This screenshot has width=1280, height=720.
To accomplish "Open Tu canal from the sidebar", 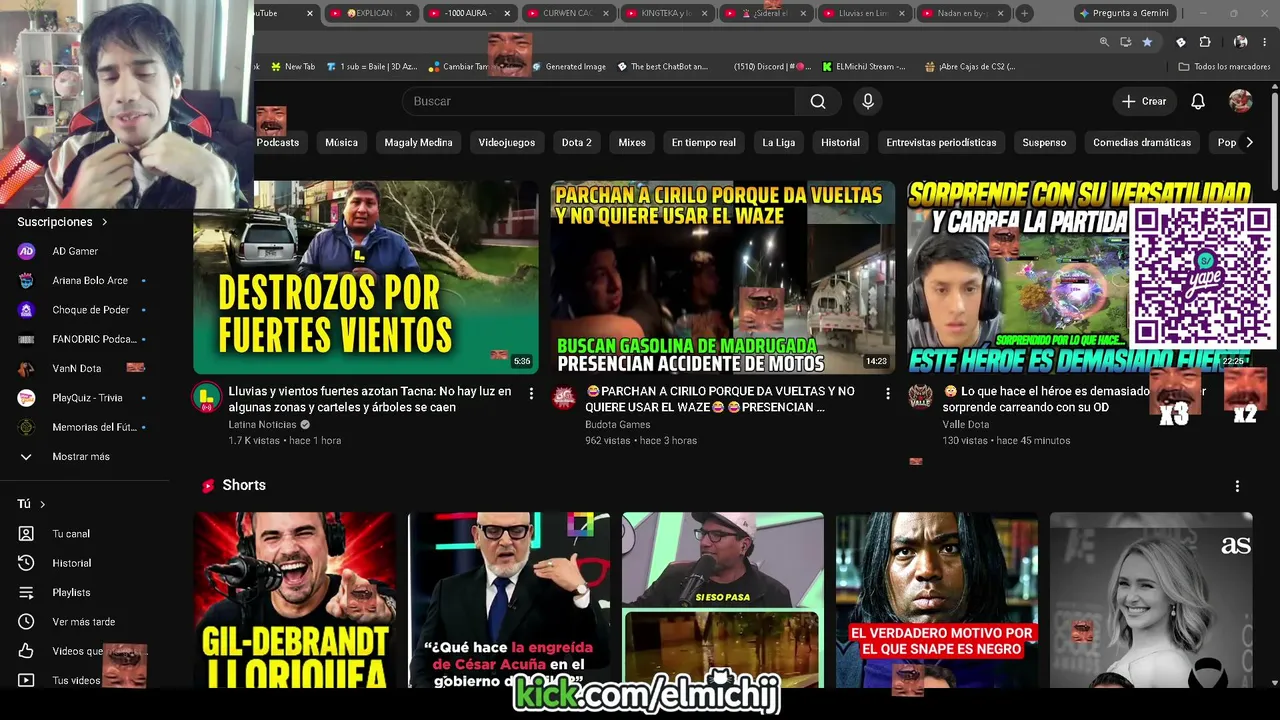I will pyautogui.click(x=70, y=534).
